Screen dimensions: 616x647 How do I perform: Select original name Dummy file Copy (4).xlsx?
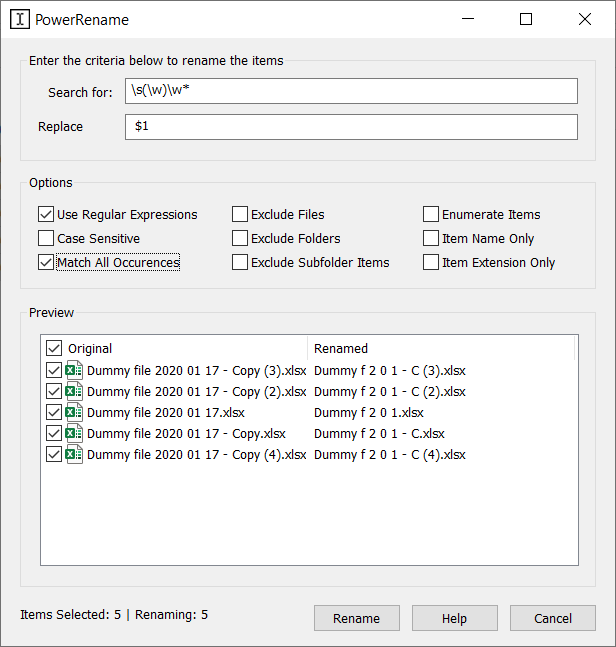click(x=197, y=455)
